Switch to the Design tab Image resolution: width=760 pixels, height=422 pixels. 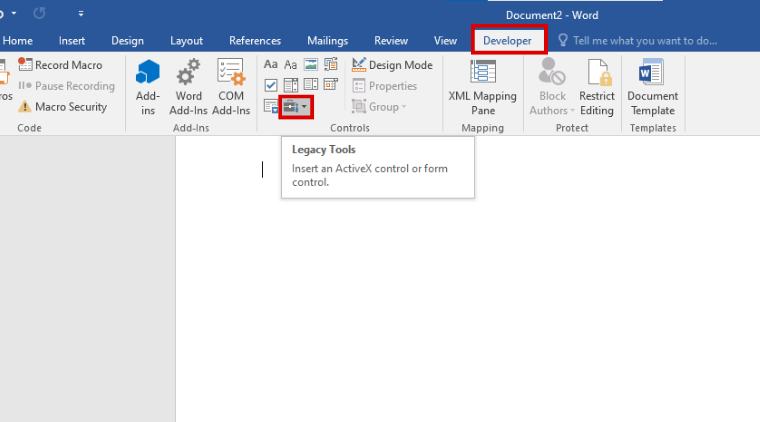tap(127, 41)
